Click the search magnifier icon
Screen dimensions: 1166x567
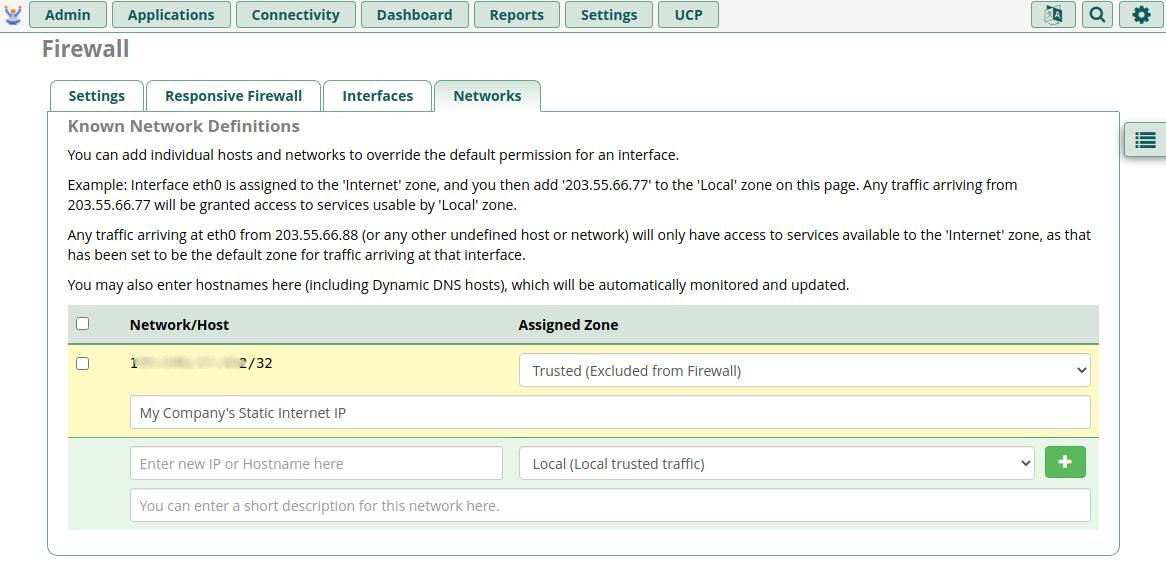pos(1098,15)
